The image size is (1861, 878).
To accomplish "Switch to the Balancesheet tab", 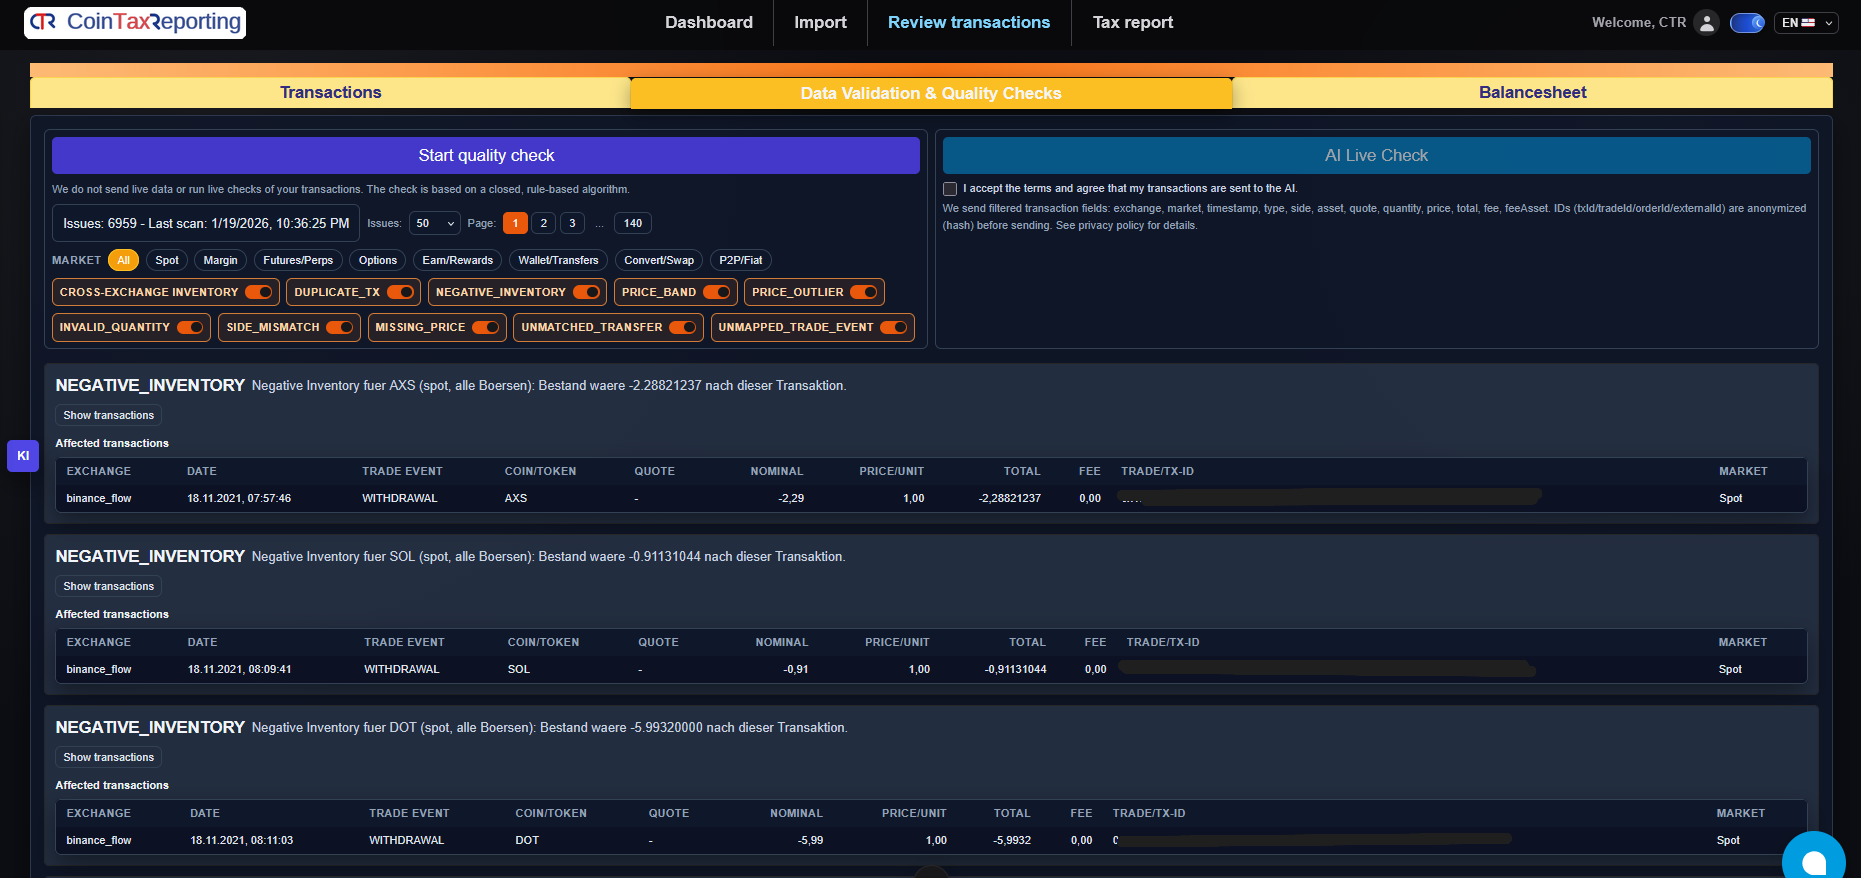I will pos(1532,93).
